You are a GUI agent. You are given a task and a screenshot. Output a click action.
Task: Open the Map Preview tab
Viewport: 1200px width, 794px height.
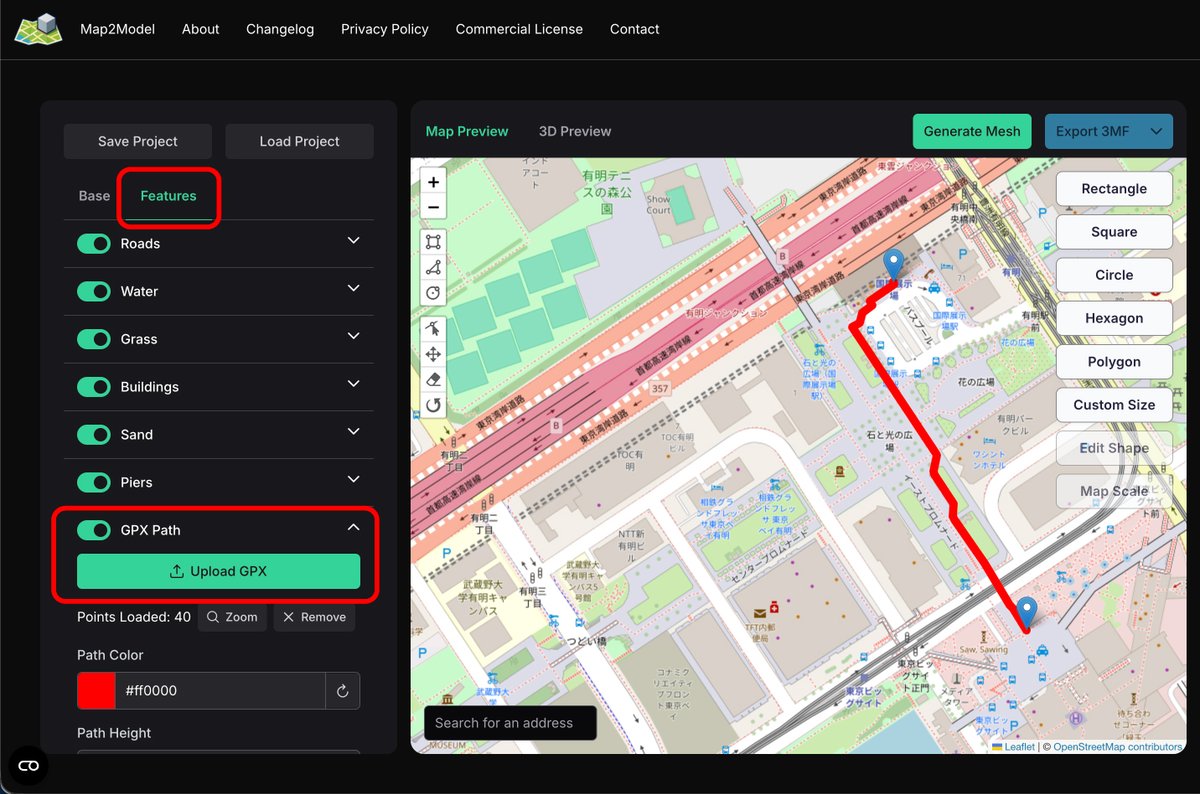467,131
